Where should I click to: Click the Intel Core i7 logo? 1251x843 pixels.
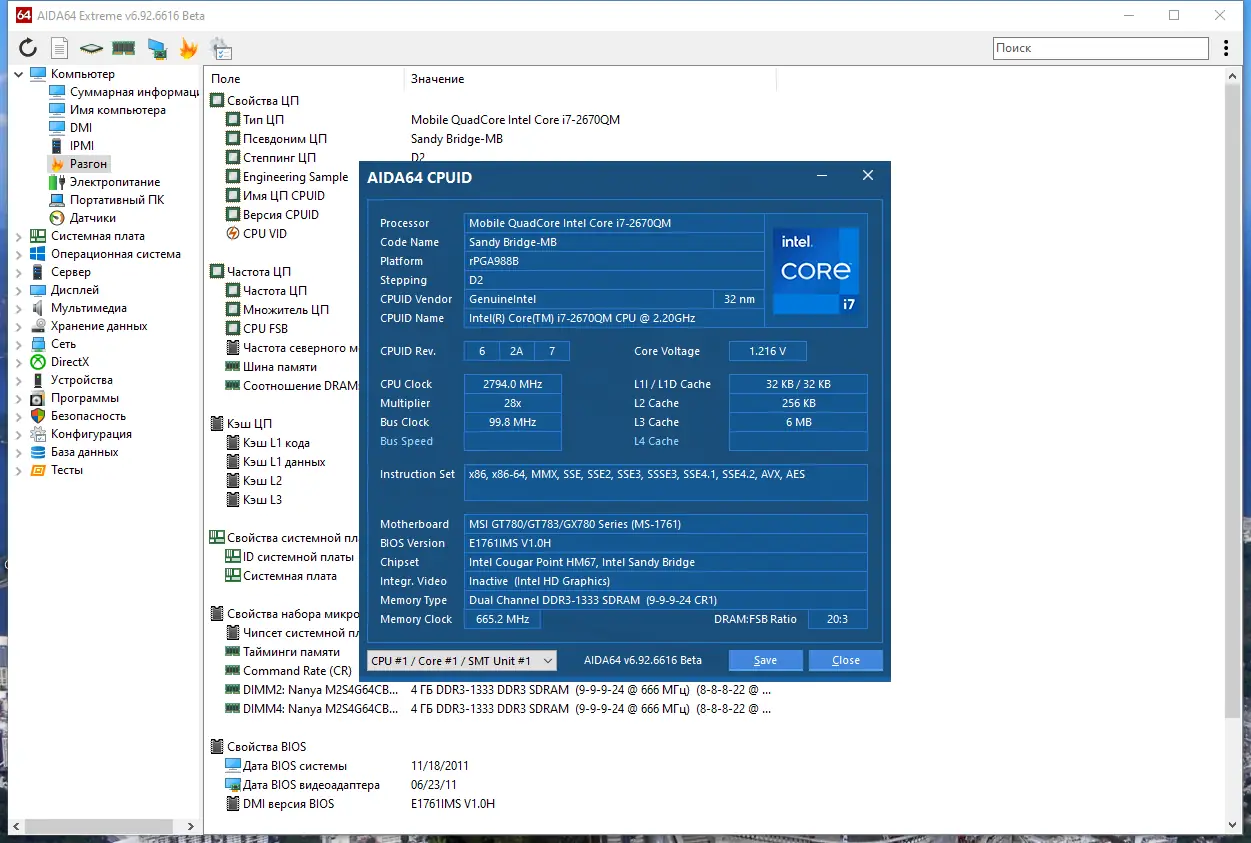pos(815,270)
